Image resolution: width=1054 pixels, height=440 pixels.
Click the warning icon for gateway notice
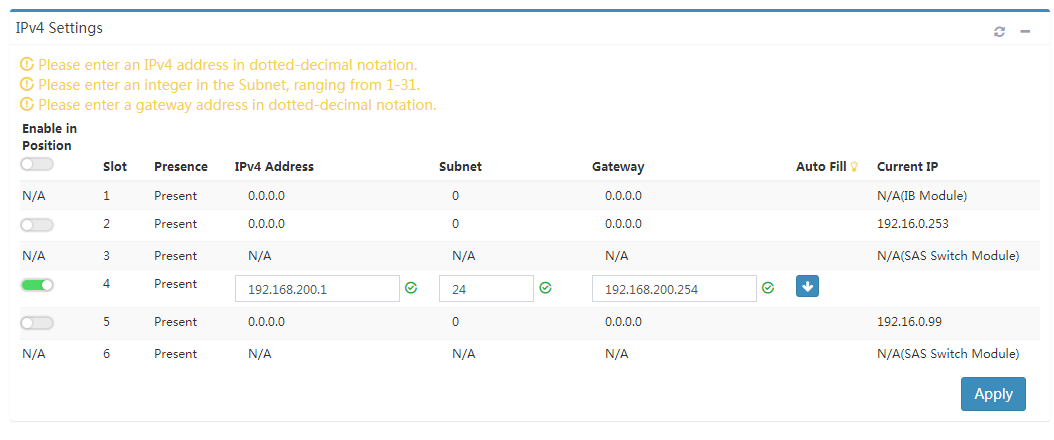pos(26,105)
